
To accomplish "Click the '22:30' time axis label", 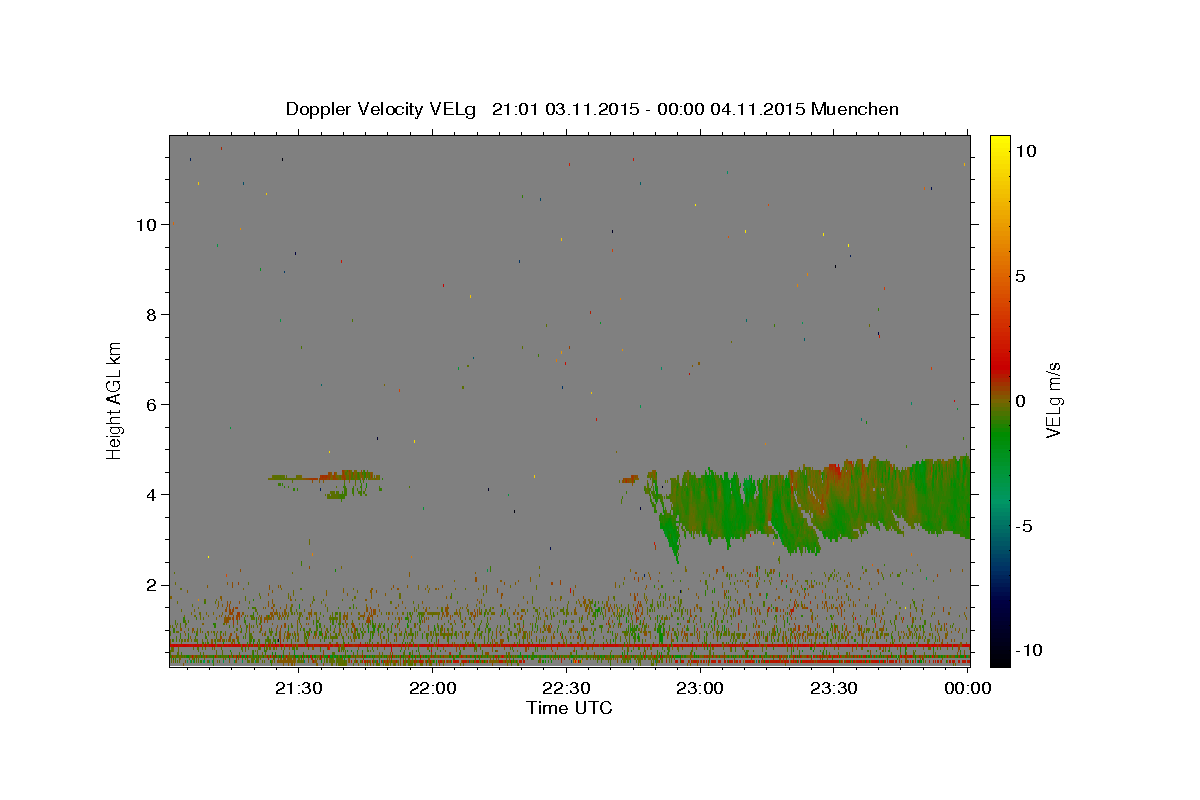I will pos(566,687).
